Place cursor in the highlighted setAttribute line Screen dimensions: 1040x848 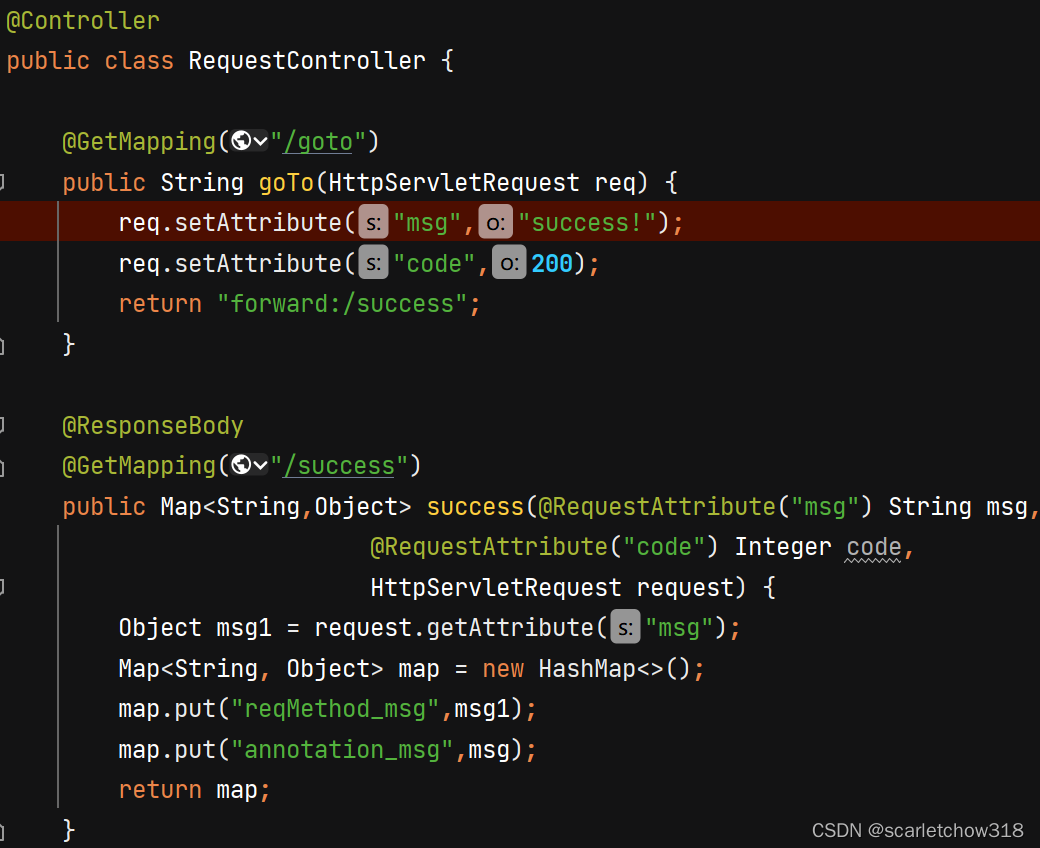400,221
